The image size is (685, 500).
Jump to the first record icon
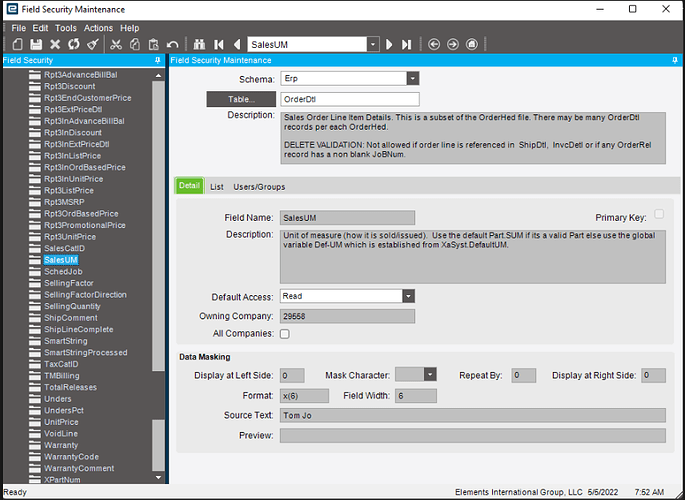(x=219, y=44)
